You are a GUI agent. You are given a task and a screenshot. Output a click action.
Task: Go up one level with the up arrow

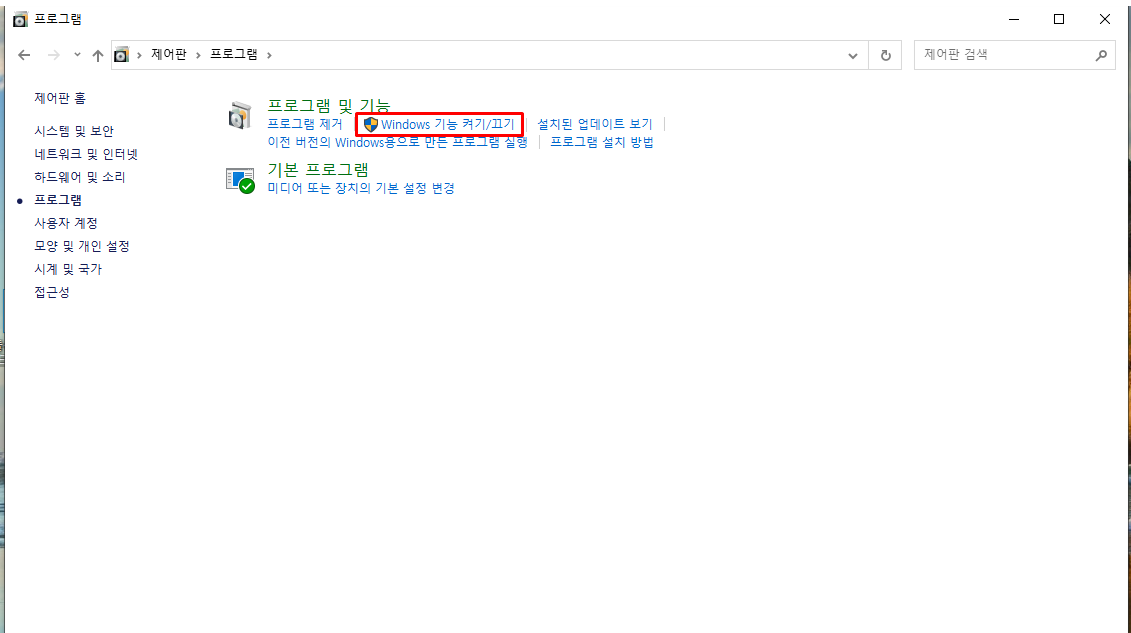(97, 55)
